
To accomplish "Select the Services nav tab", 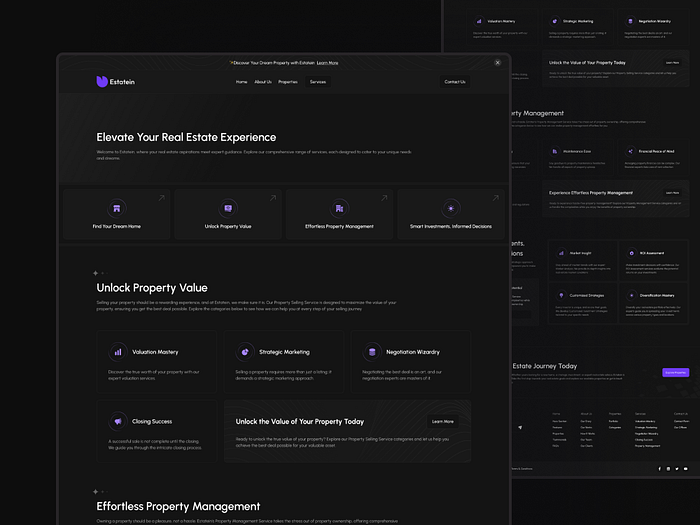I will point(318,82).
